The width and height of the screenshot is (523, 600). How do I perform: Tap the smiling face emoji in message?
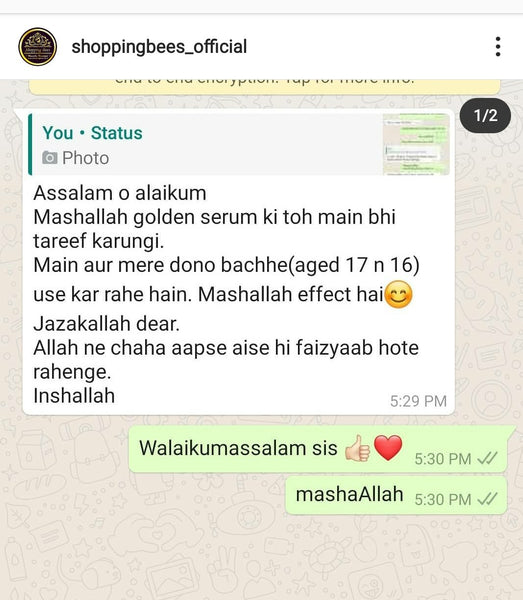pos(398,295)
